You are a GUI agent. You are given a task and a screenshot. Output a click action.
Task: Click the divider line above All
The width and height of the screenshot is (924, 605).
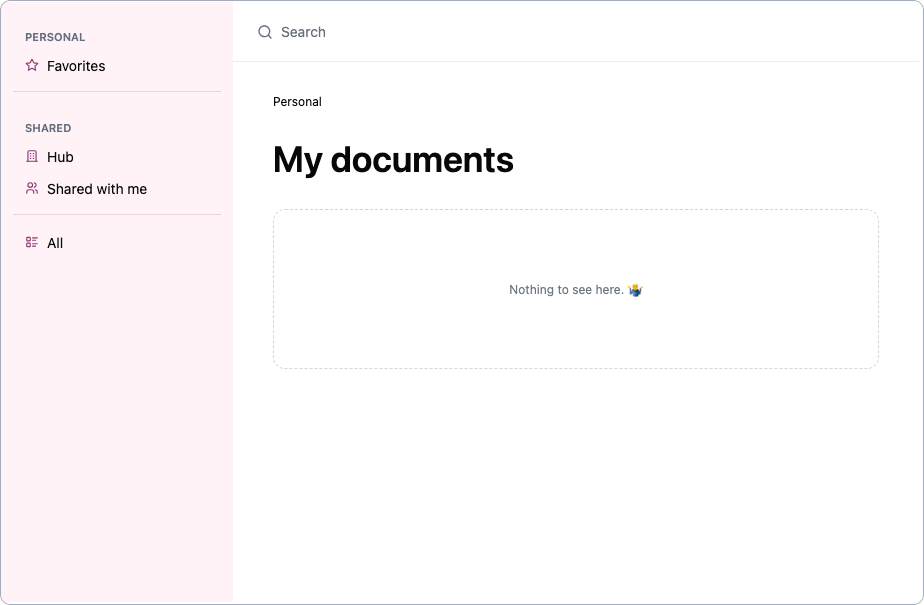[117, 214]
